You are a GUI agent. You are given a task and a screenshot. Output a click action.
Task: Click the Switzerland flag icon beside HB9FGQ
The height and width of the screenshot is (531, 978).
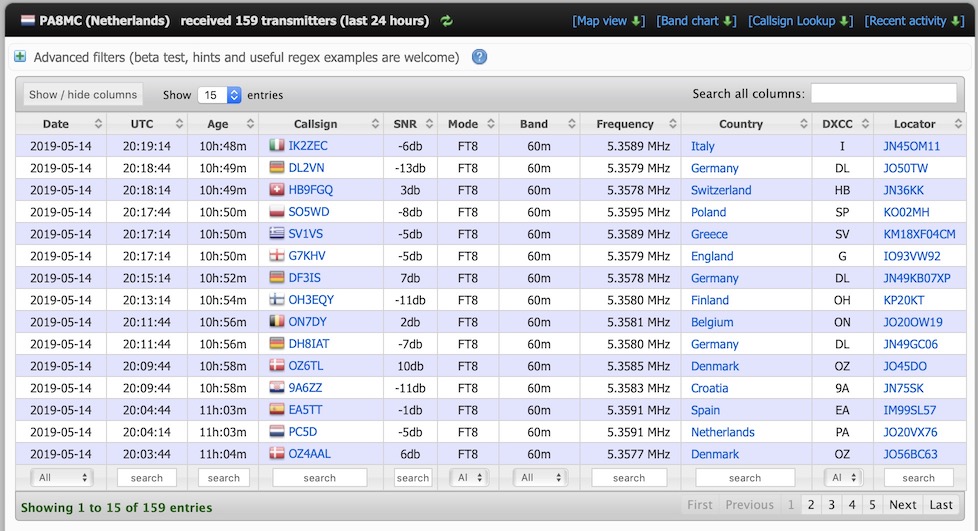[x=277, y=190]
